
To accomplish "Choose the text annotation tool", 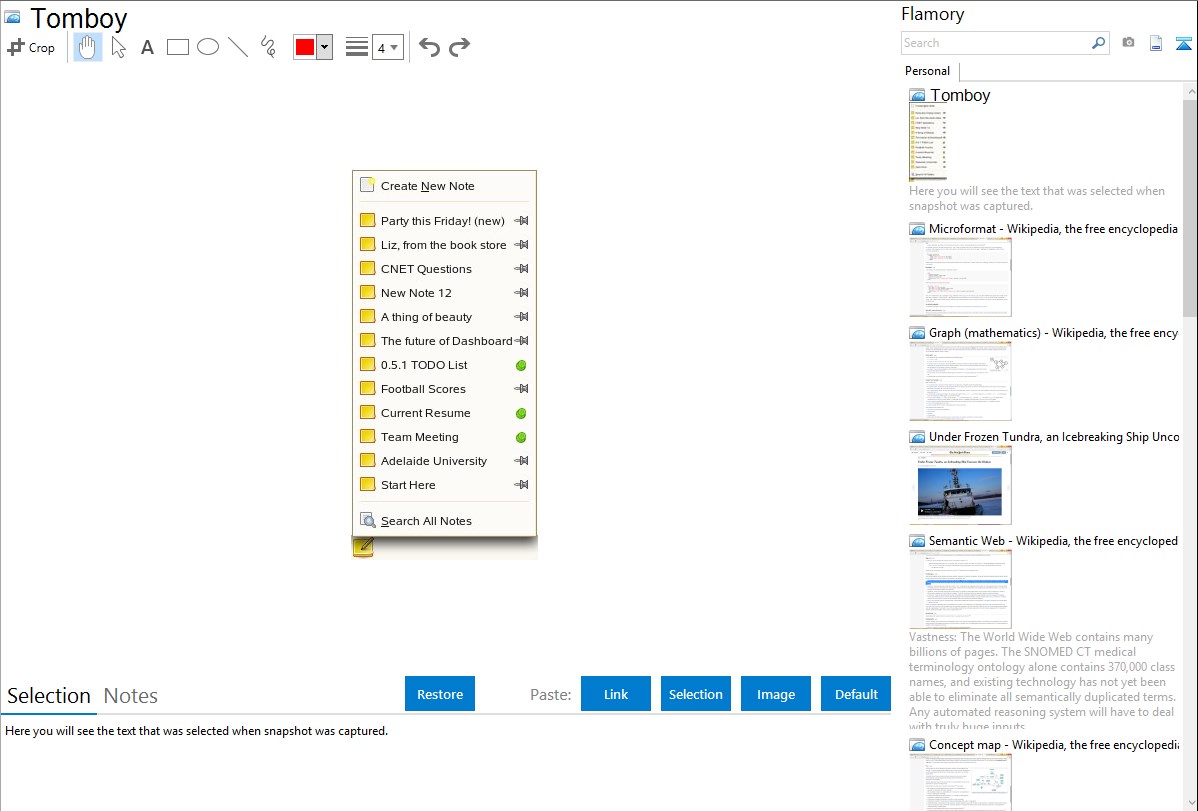I will coord(147,47).
